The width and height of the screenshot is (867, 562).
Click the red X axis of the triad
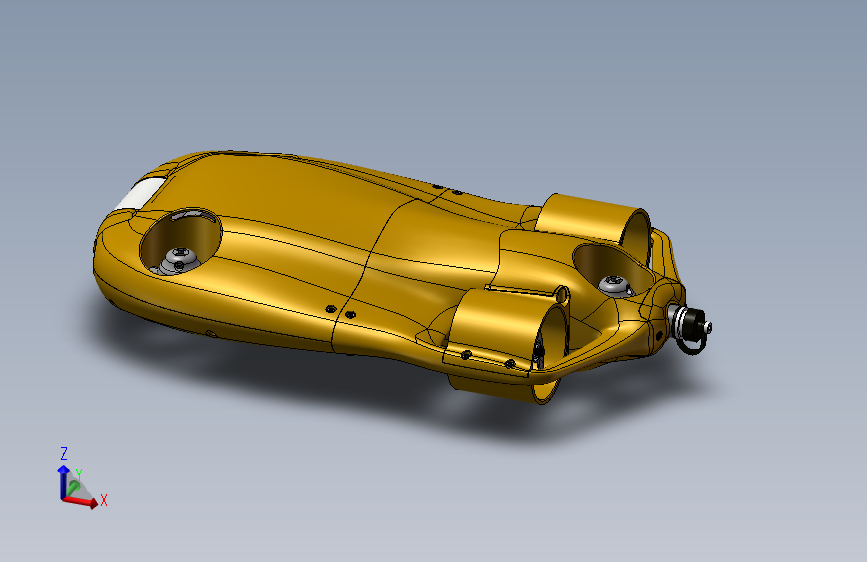(81, 501)
